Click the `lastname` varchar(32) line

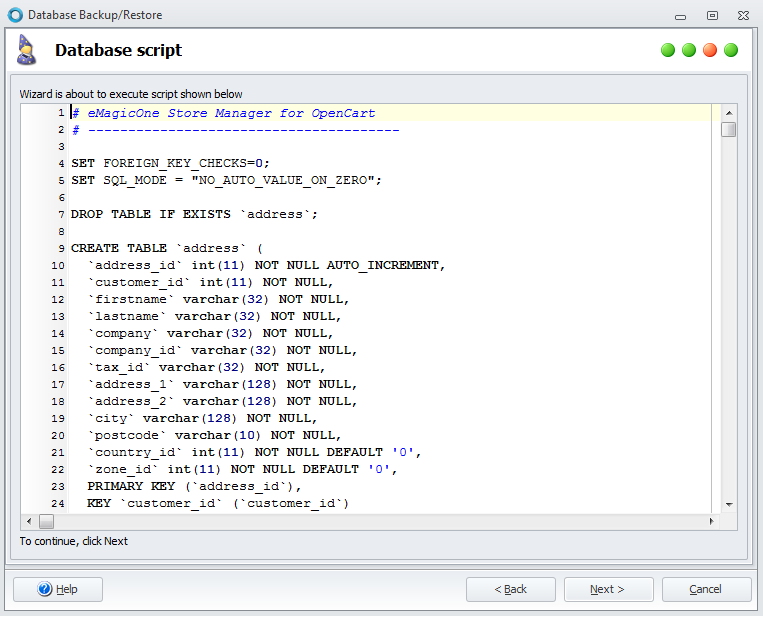[x=214, y=316]
